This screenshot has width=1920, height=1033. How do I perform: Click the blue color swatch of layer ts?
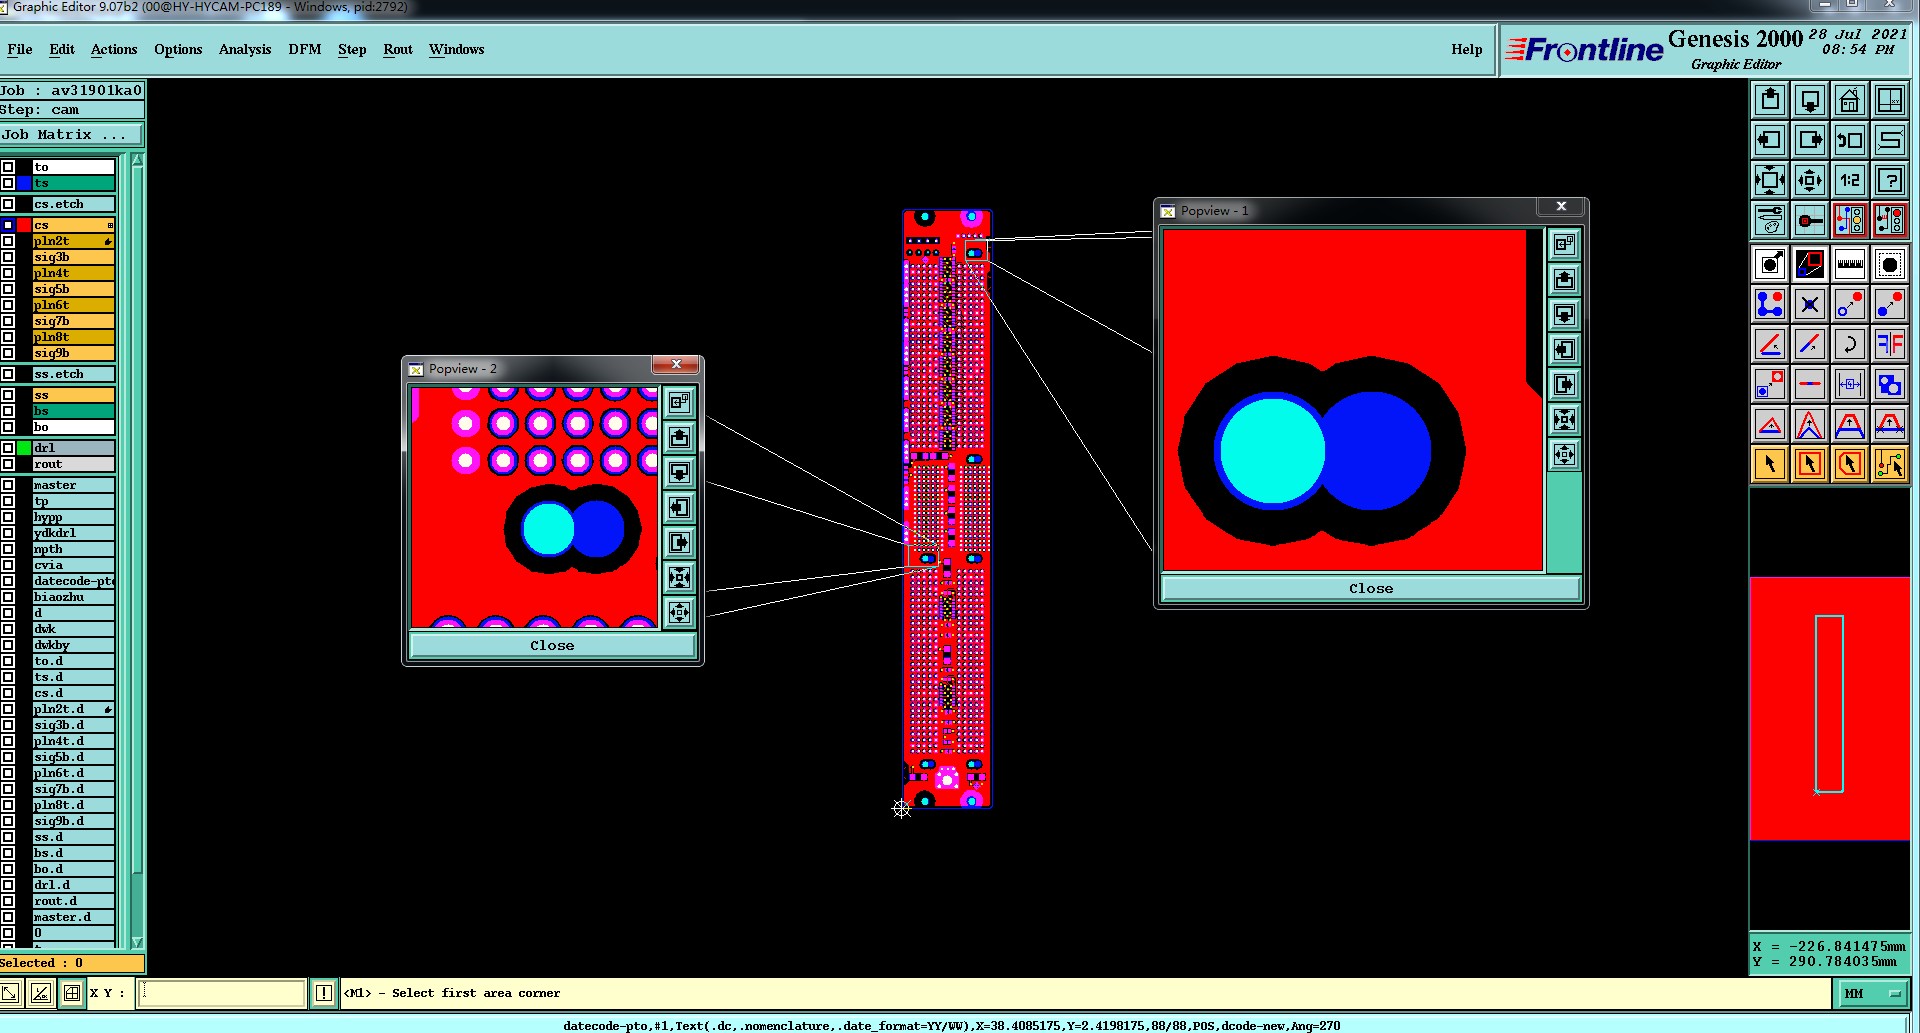pos(24,183)
